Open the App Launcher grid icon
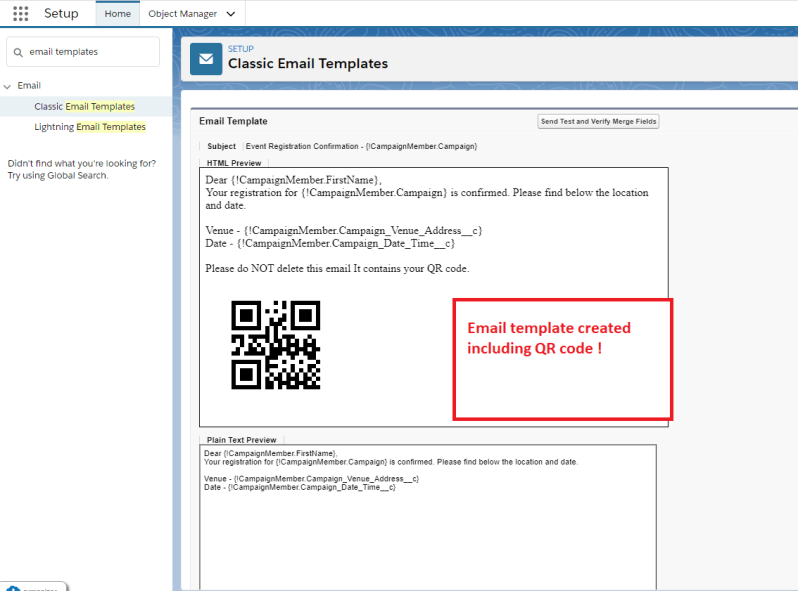 coord(20,13)
